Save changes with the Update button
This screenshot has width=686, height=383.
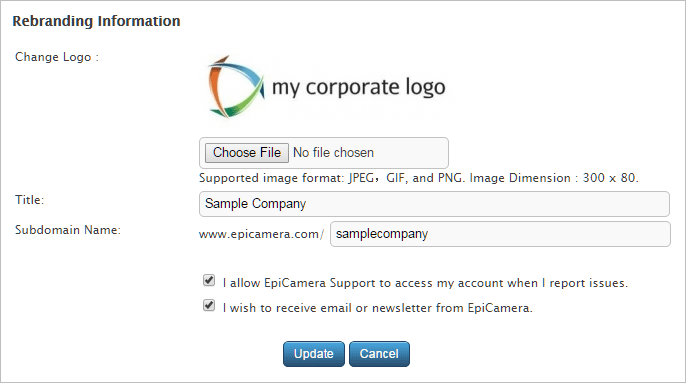(x=314, y=354)
